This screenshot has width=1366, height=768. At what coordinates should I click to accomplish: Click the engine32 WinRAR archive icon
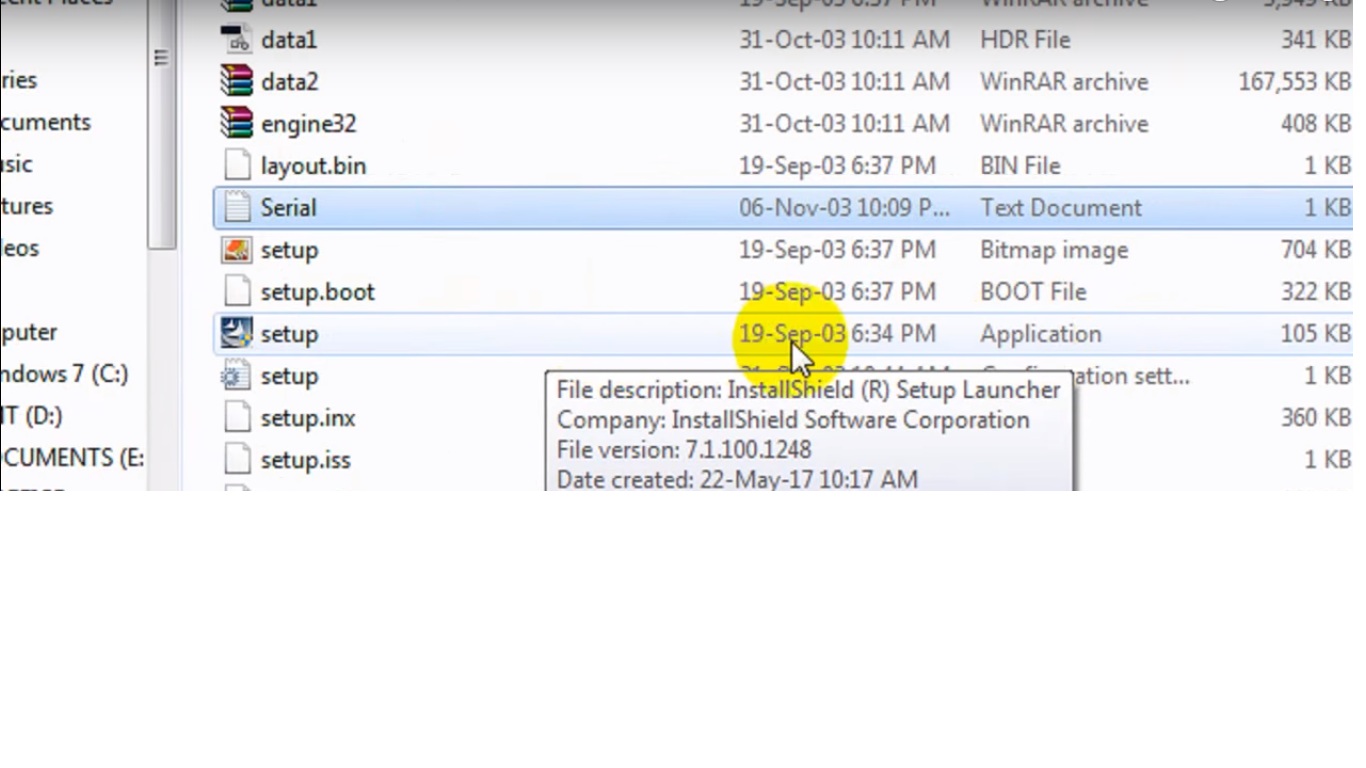237,124
